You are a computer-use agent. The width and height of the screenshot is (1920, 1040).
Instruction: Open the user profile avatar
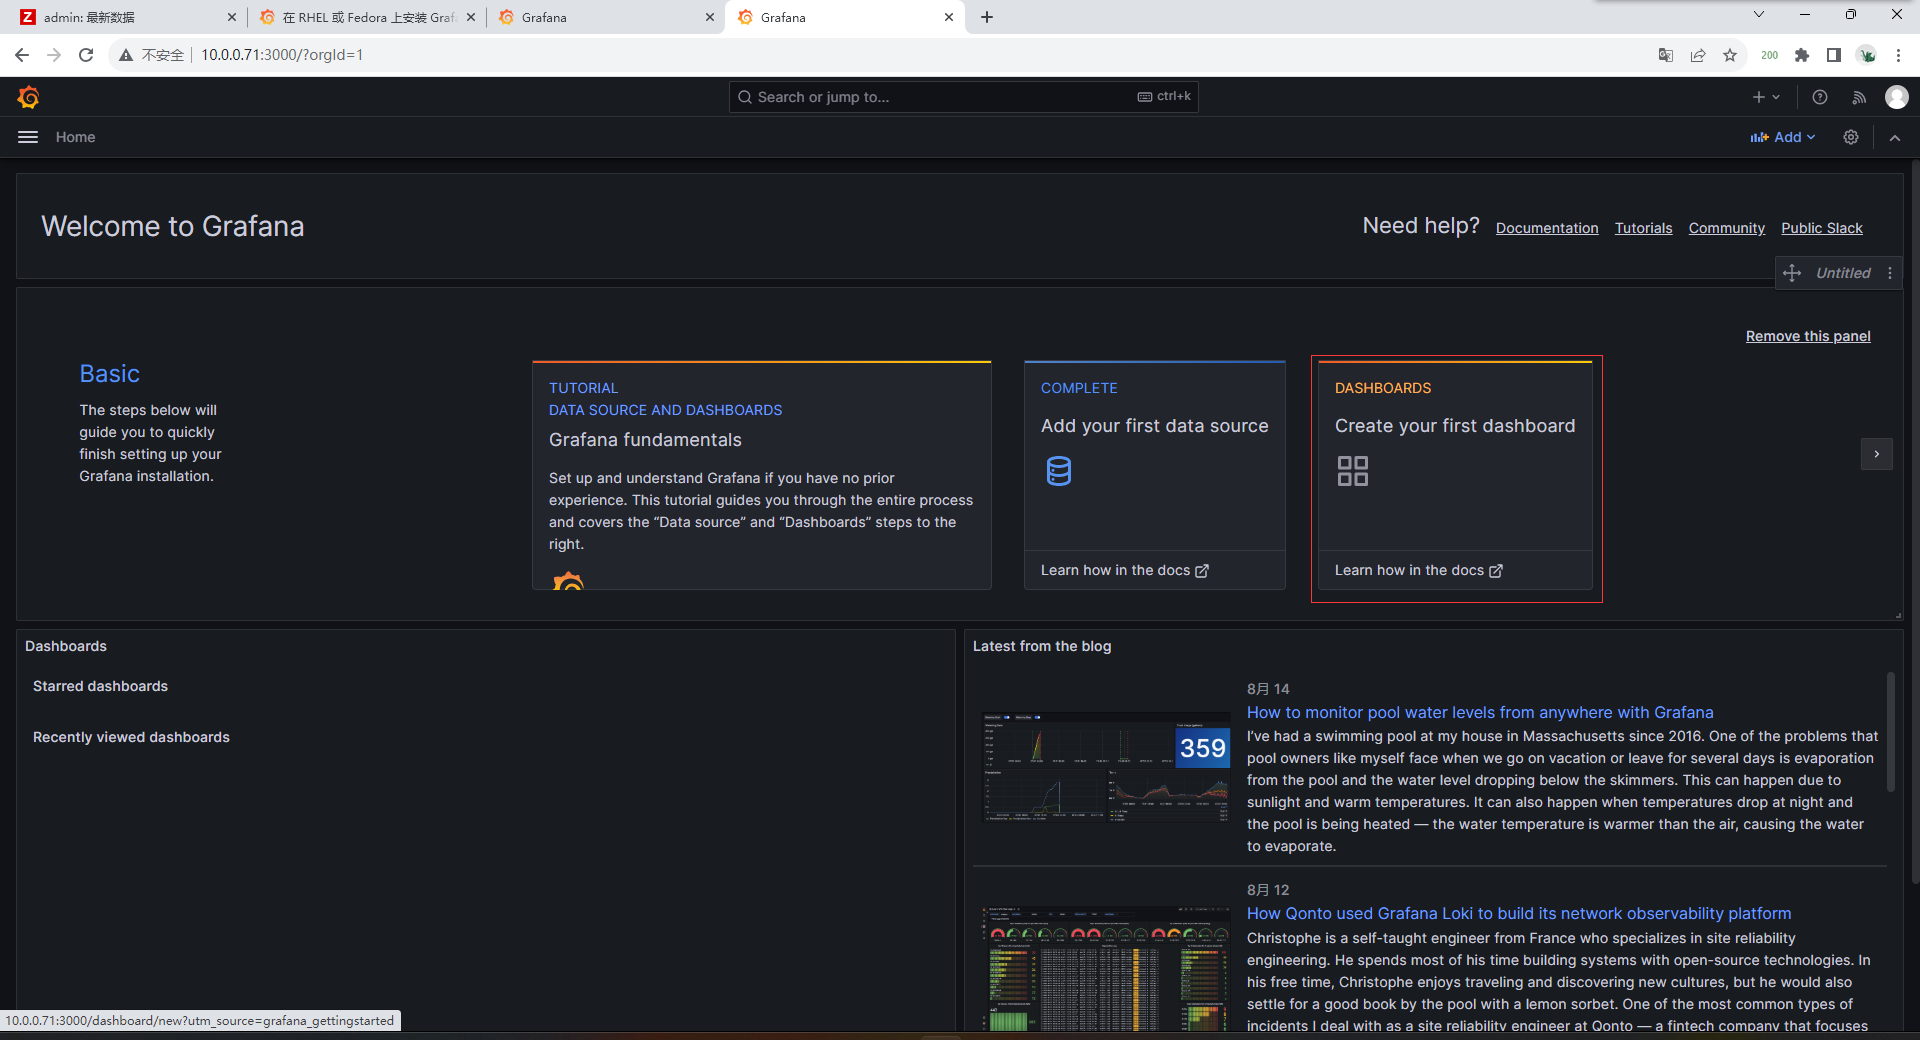click(x=1897, y=97)
